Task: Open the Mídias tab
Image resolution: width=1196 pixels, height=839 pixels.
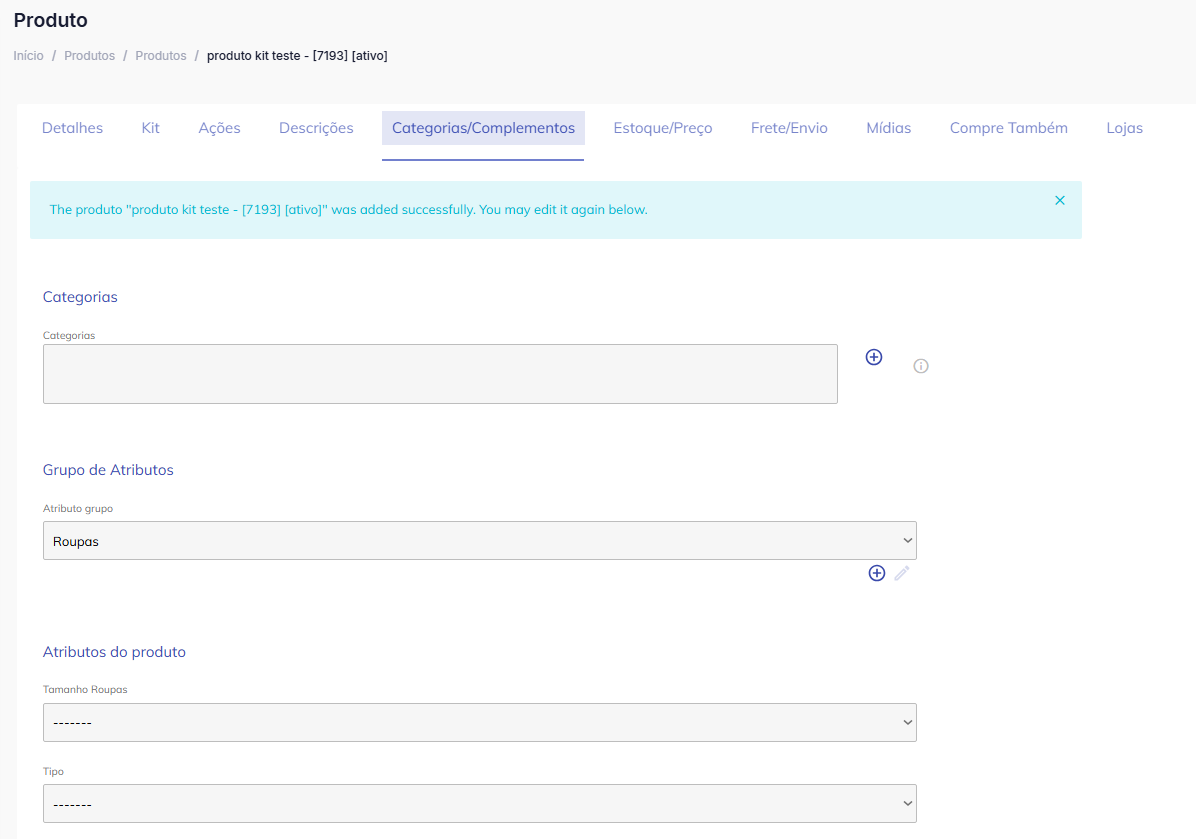Action: [888, 128]
